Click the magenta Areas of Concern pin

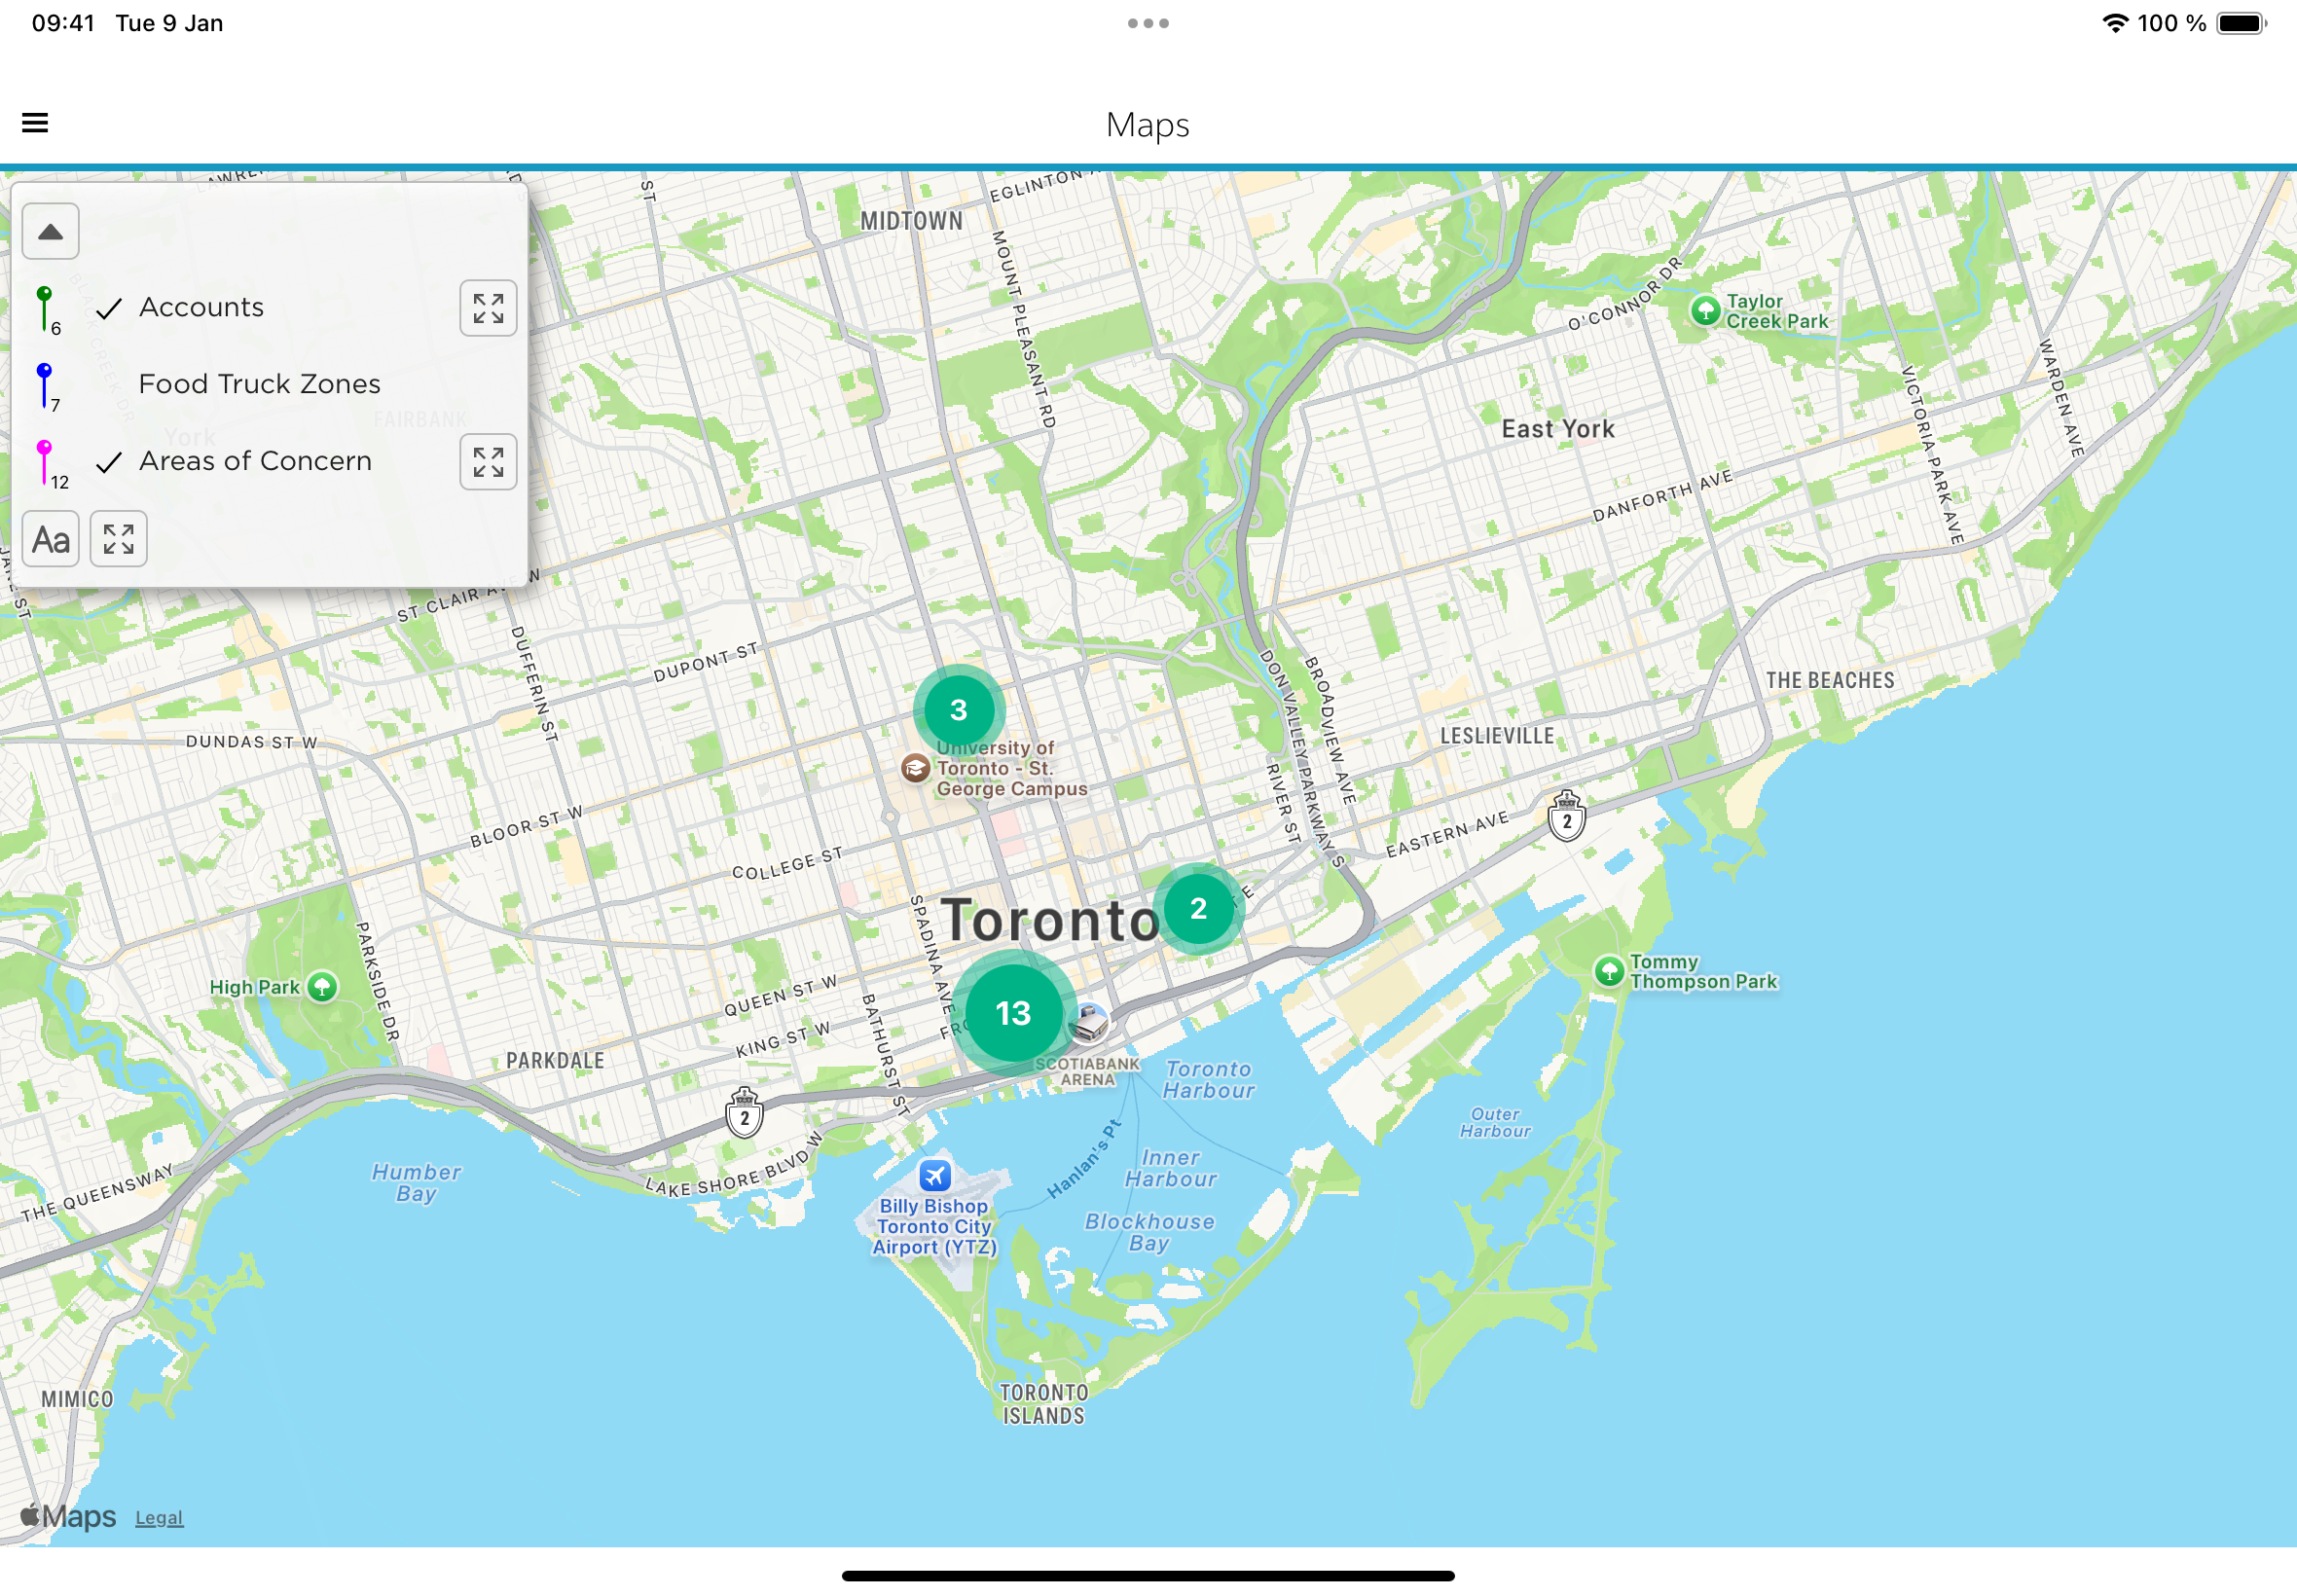click(45, 460)
